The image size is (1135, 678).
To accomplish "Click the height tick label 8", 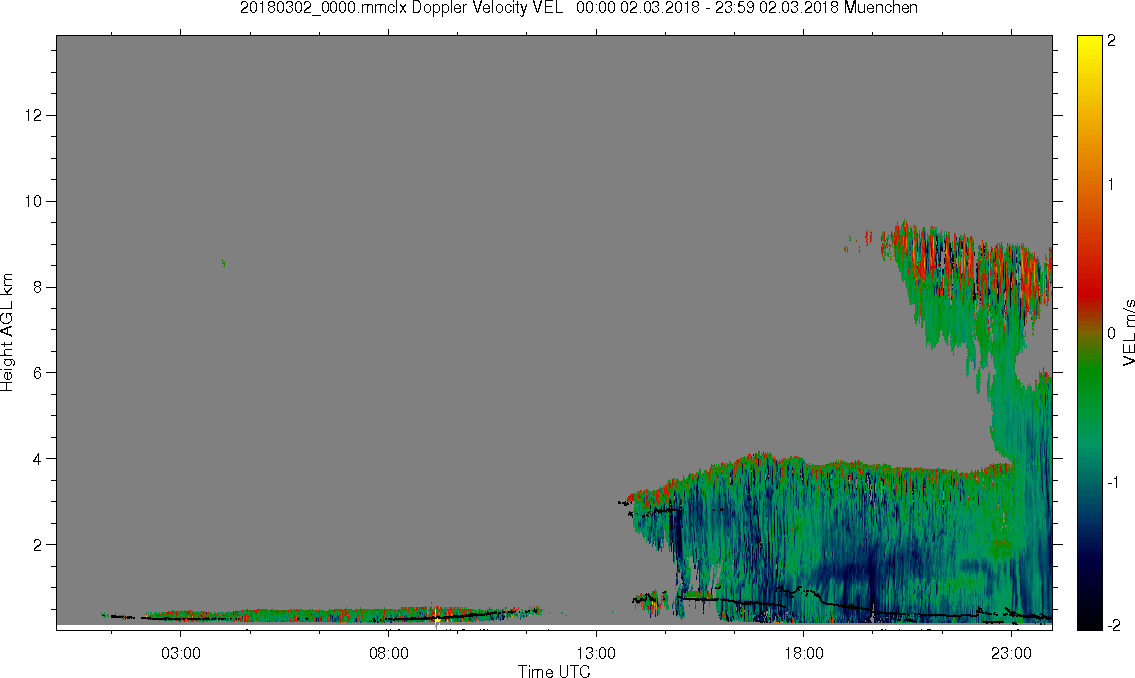I will [39, 287].
